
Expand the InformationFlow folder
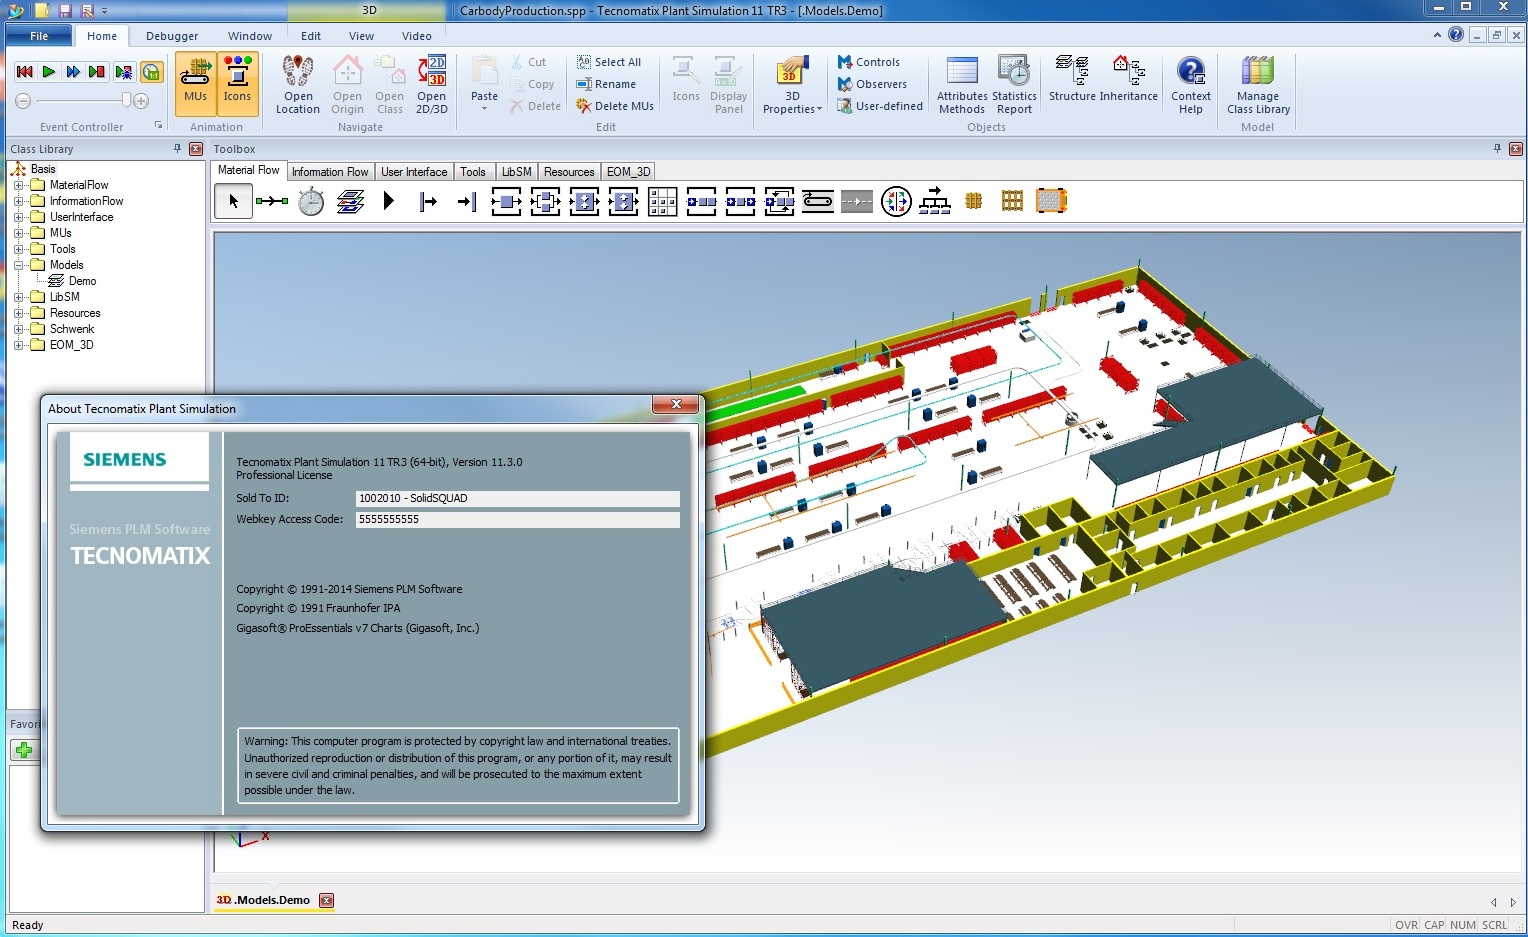coord(18,201)
